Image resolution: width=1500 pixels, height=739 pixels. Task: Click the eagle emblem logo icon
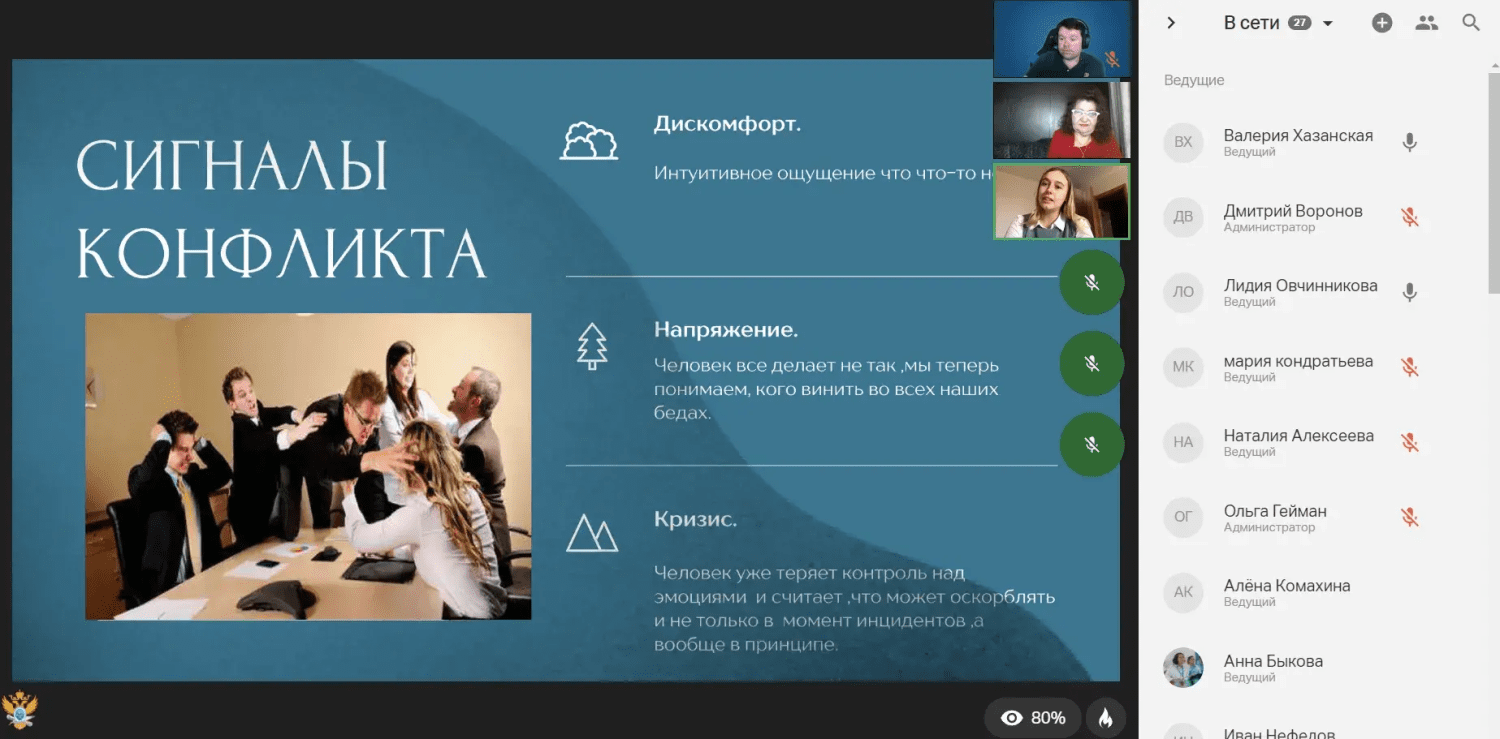click(x=20, y=711)
